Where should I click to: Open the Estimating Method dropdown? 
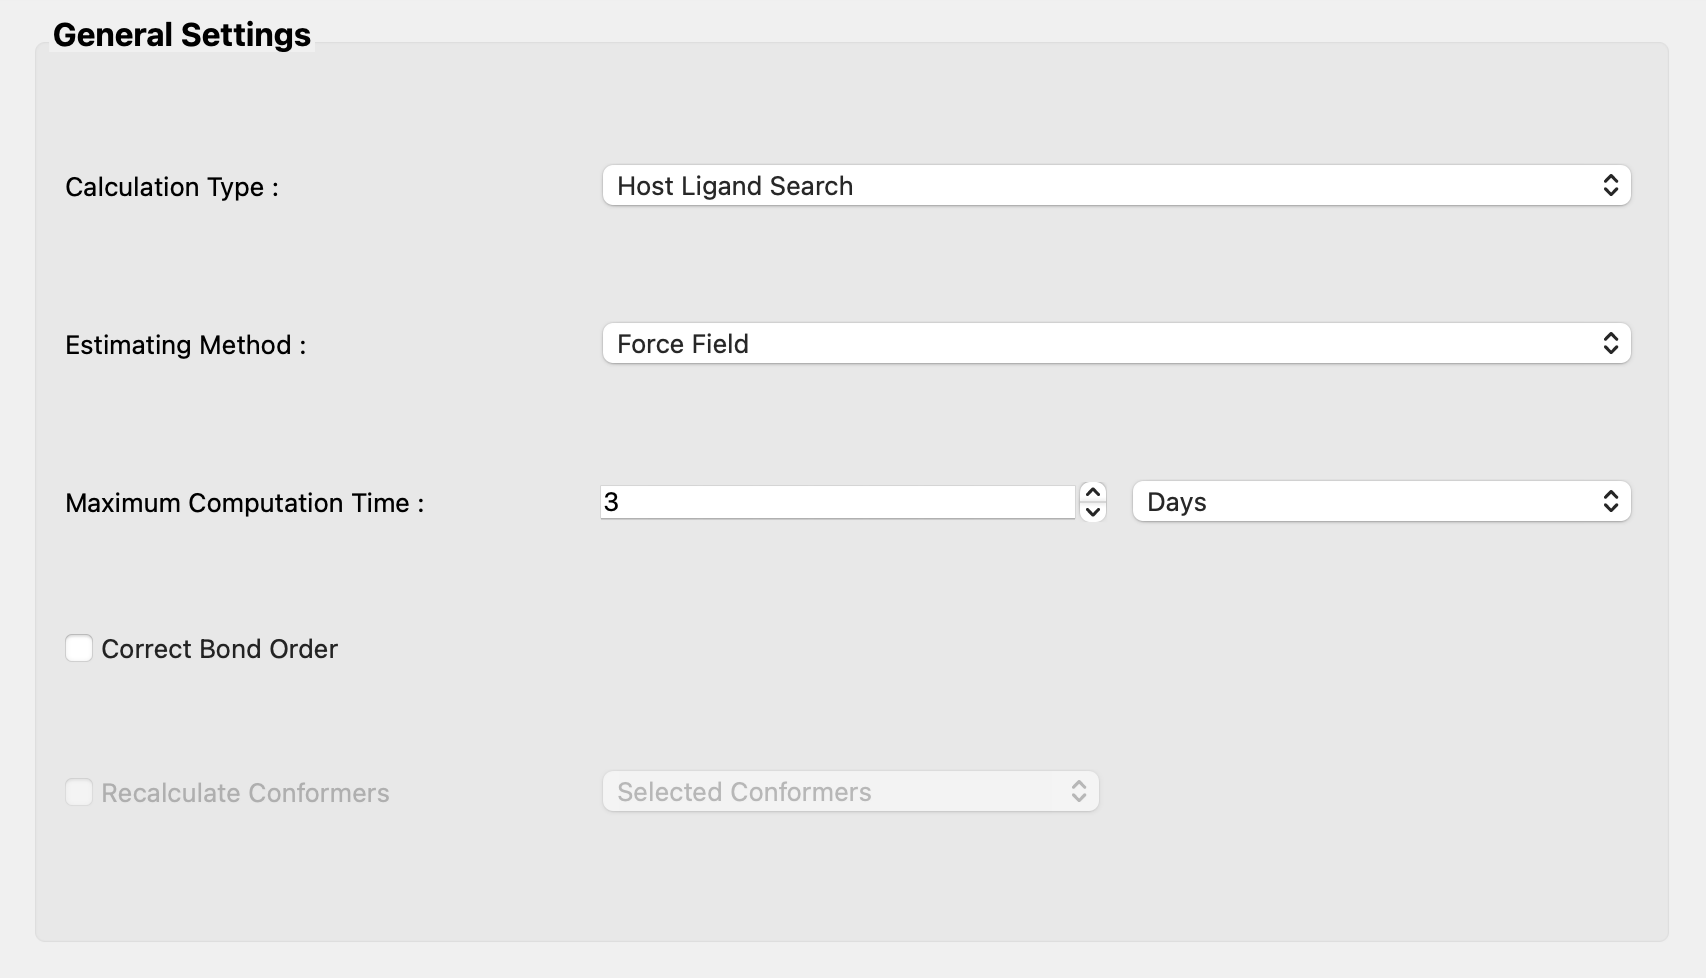click(1117, 343)
